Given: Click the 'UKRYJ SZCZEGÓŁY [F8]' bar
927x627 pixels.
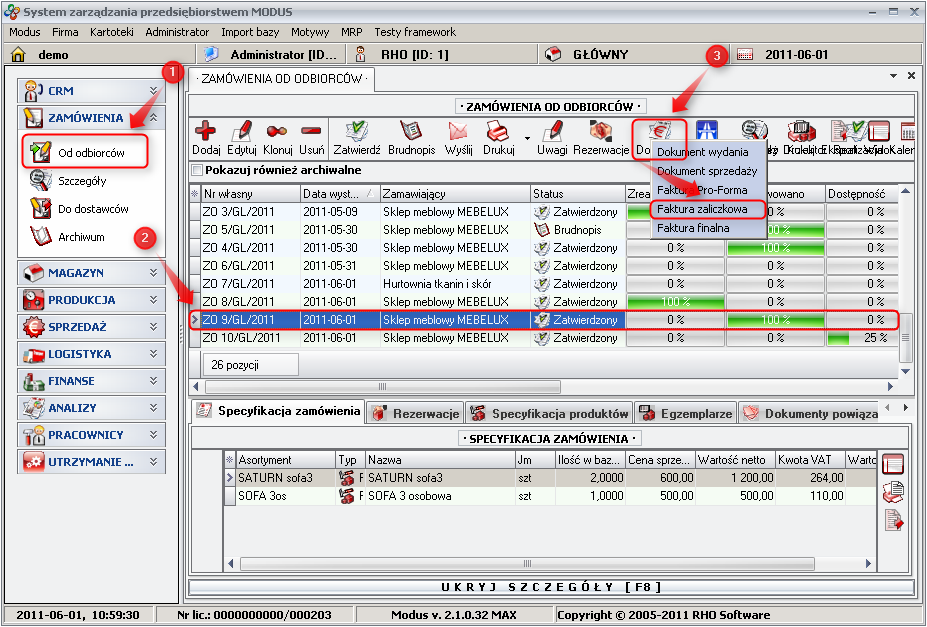Looking at the screenshot, I should 552,586.
